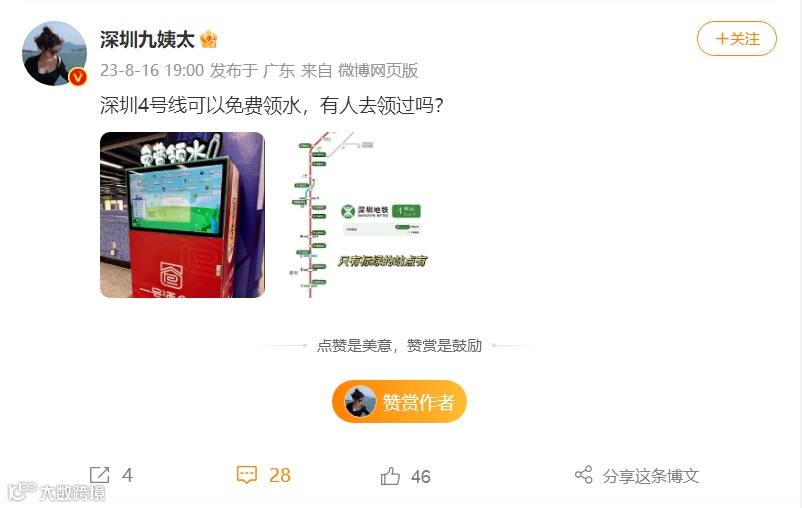Screen dimensions: 802x508
Task: Follow the user with the +关注 button
Action: (x=737, y=38)
